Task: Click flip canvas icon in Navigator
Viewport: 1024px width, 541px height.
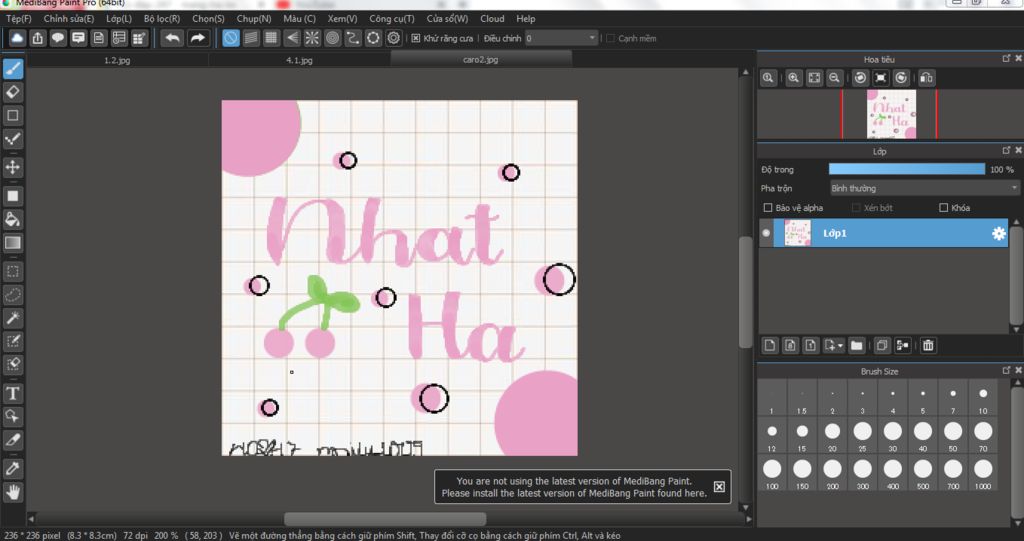Action: [x=926, y=78]
